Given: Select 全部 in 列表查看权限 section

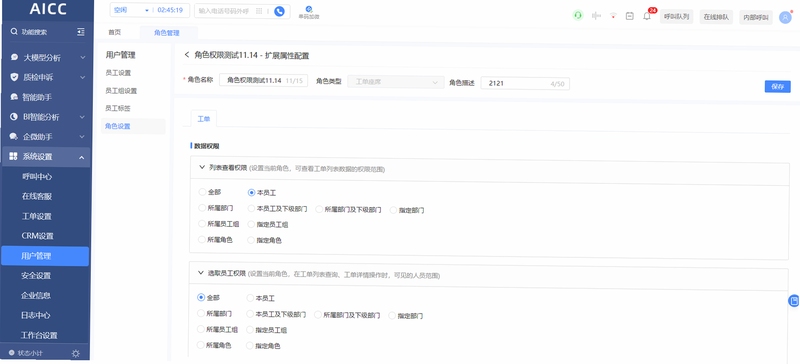Looking at the screenshot, I should [202, 192].
